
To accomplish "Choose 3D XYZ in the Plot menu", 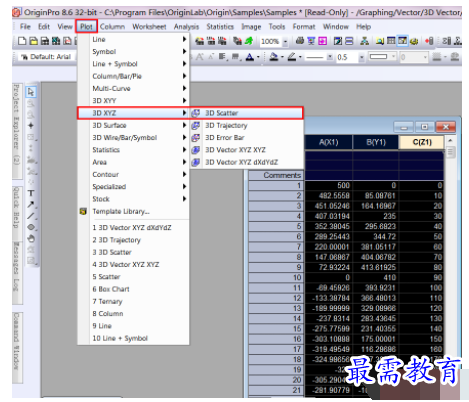I will (134, 113).
